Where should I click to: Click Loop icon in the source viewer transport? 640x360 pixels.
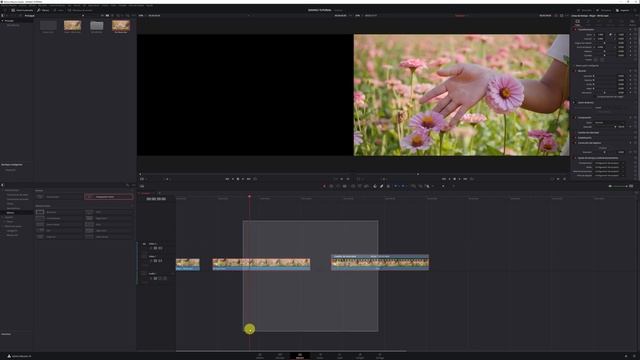coord(255,179)
